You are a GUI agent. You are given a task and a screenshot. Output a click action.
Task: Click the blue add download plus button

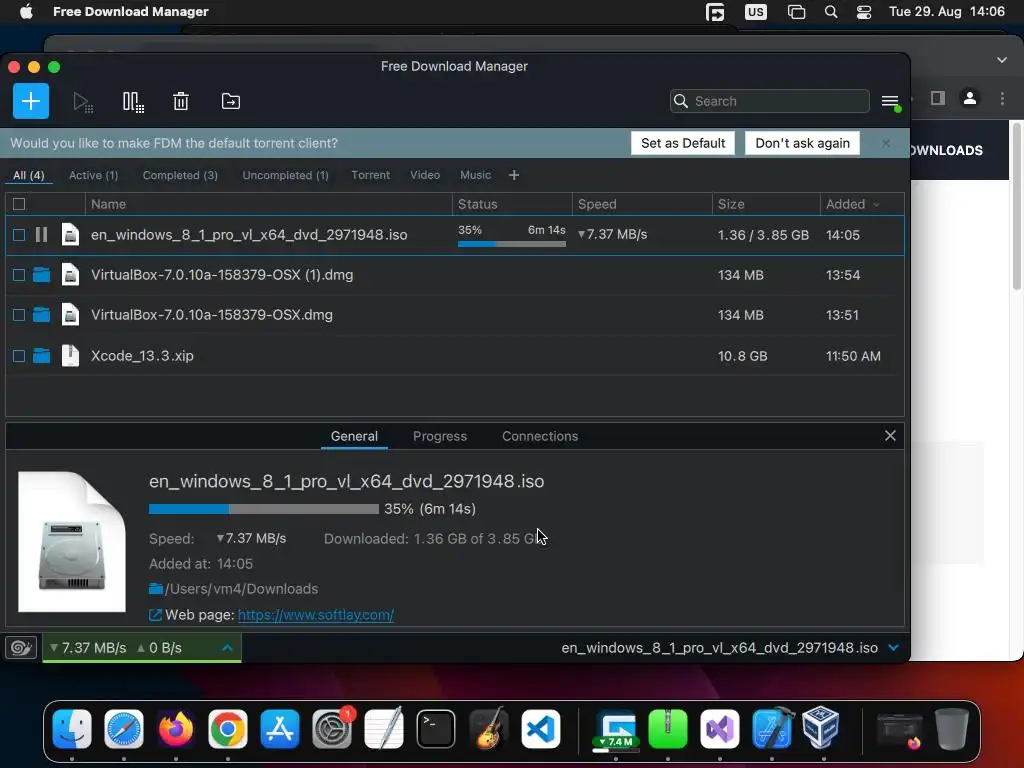pyautogui.click(x=31, y=101)
